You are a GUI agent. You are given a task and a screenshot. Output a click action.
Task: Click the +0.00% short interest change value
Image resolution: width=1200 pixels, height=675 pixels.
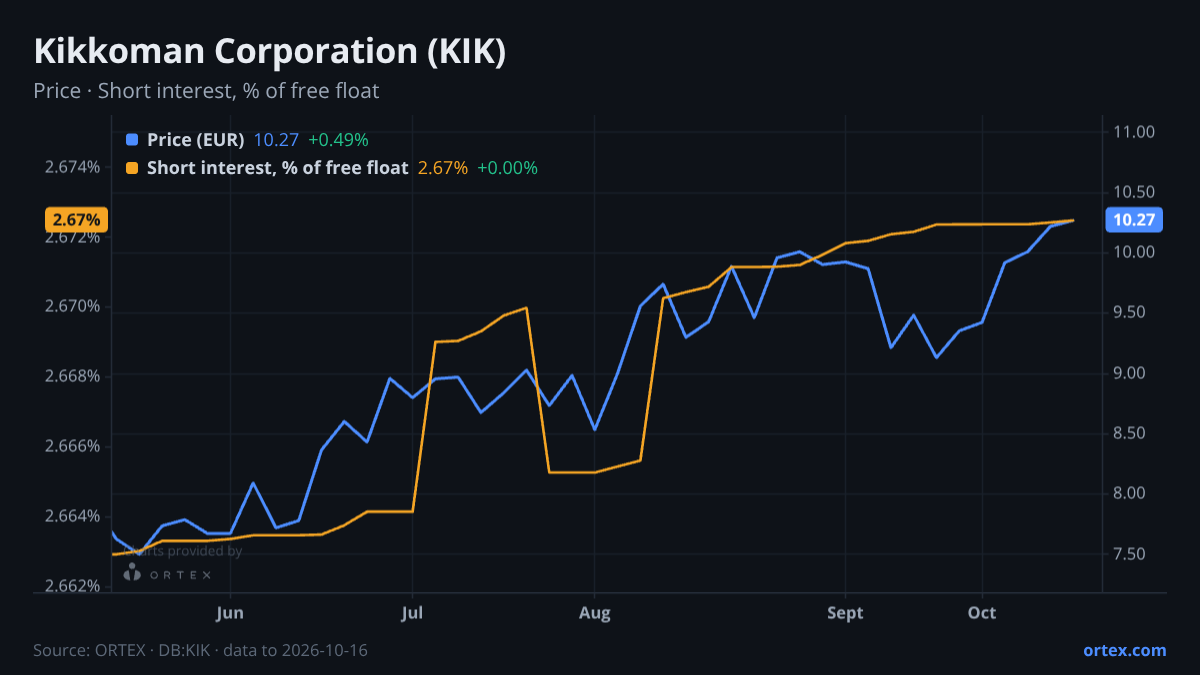point(507,168)
